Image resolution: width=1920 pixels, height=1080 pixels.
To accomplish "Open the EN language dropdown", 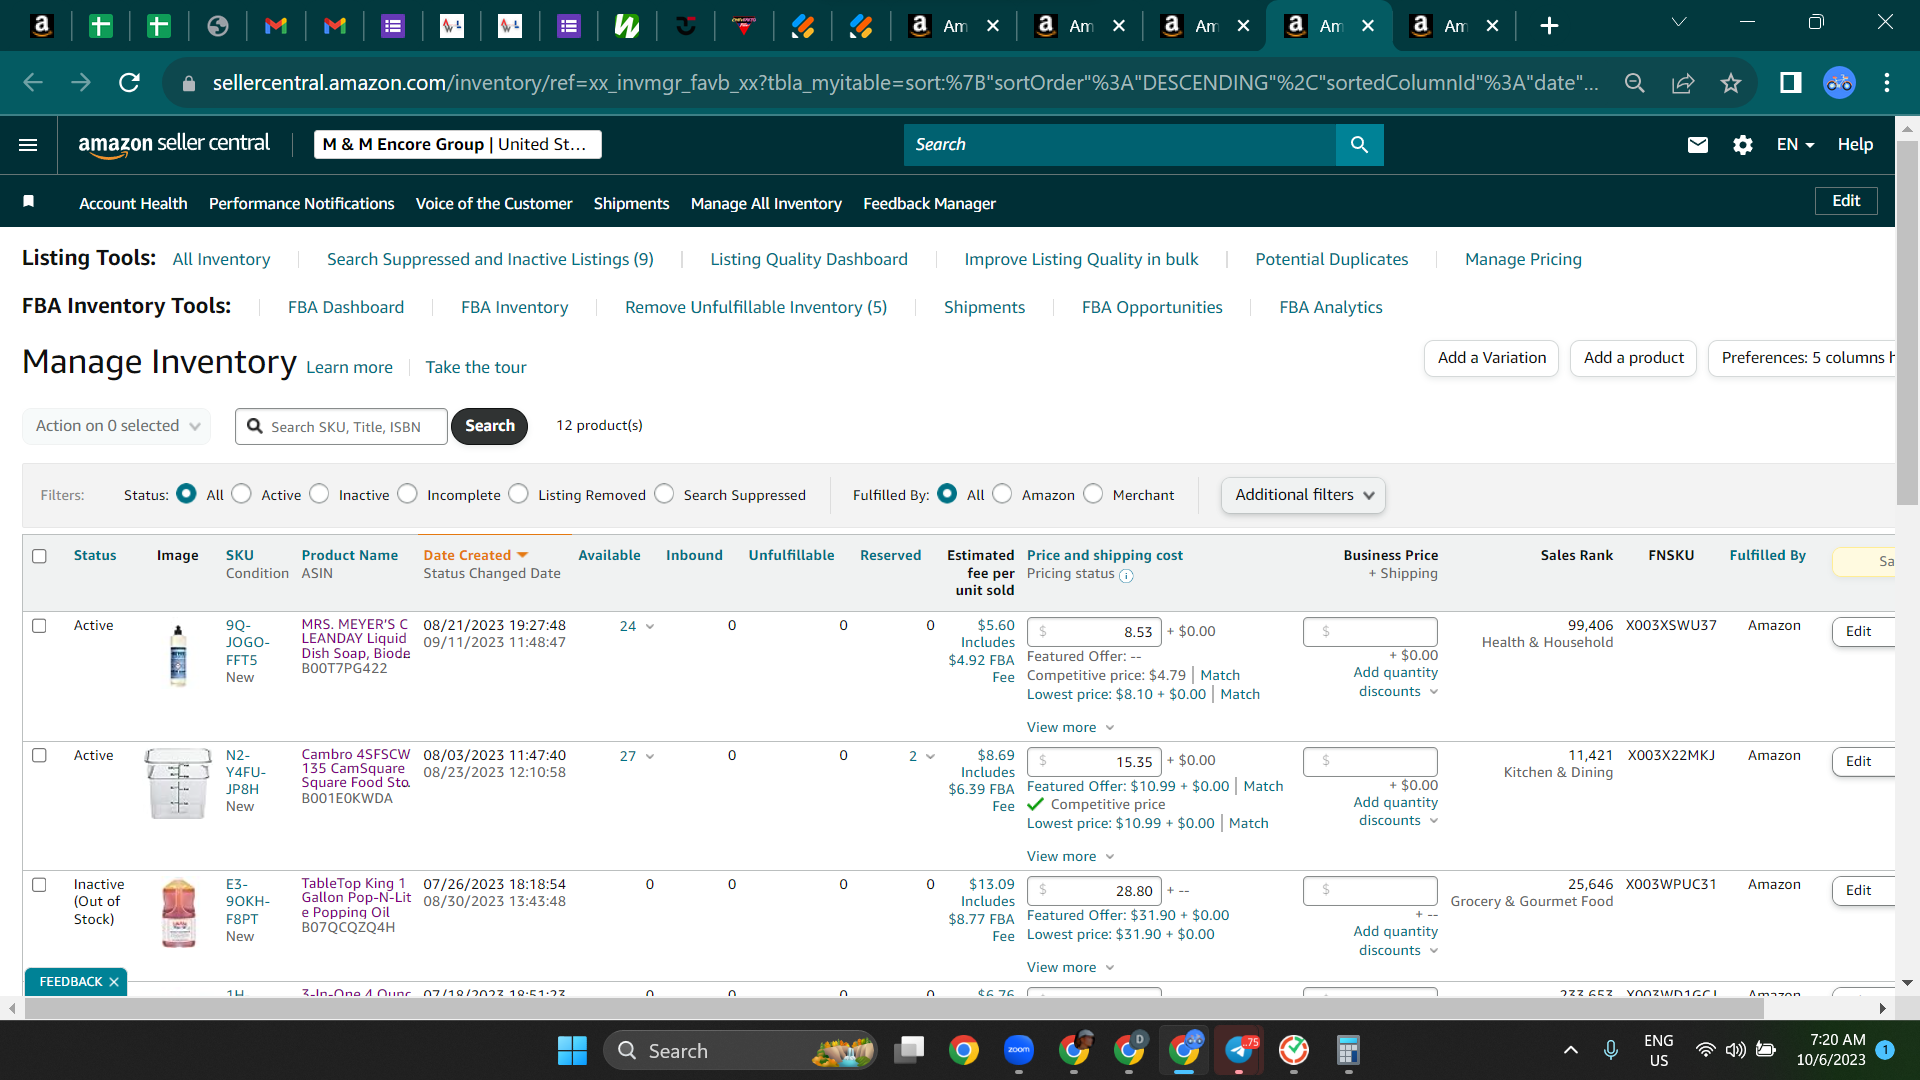I will 1795,145.
